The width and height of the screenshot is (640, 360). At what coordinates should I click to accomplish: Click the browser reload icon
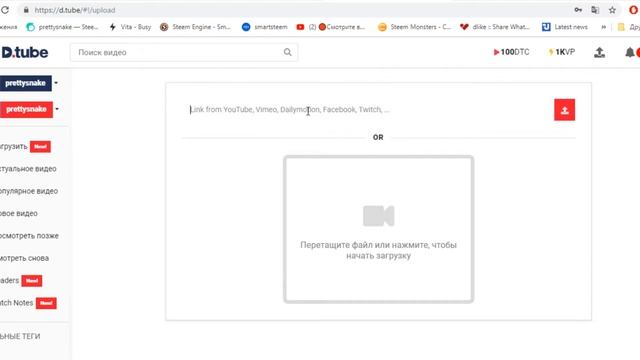click(x=4, y=10)
